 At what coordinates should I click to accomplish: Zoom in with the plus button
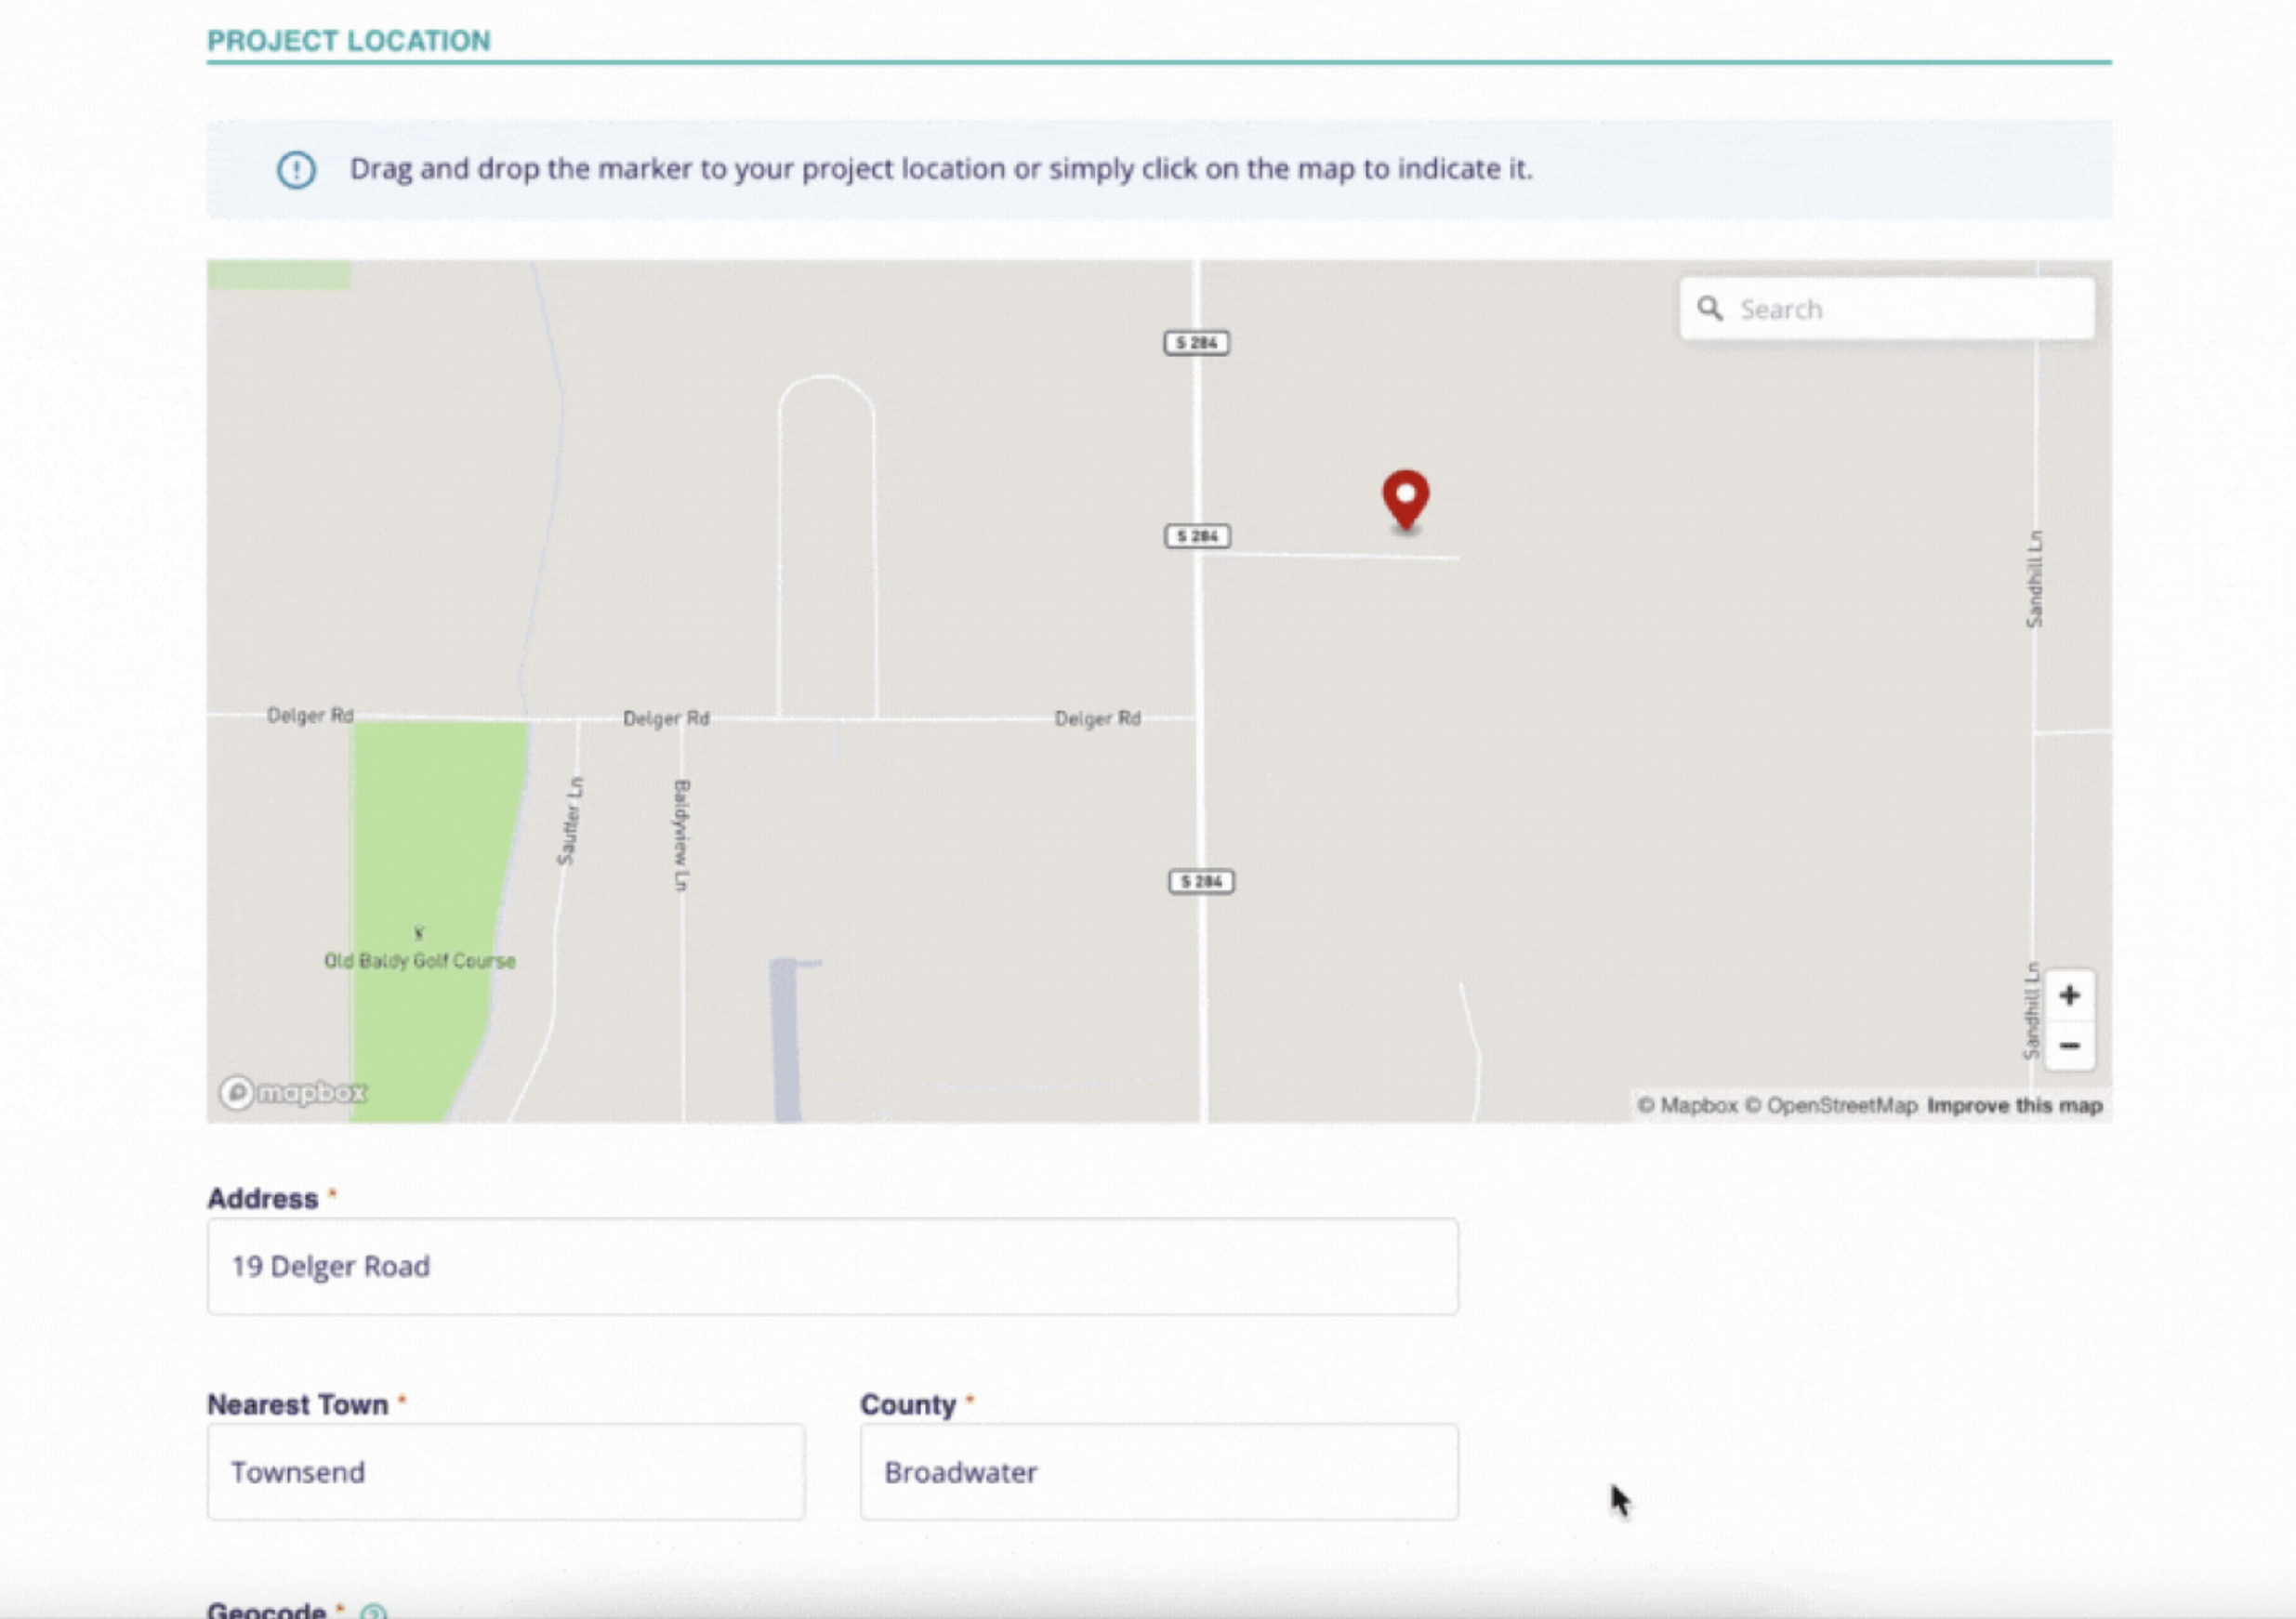2069,995
